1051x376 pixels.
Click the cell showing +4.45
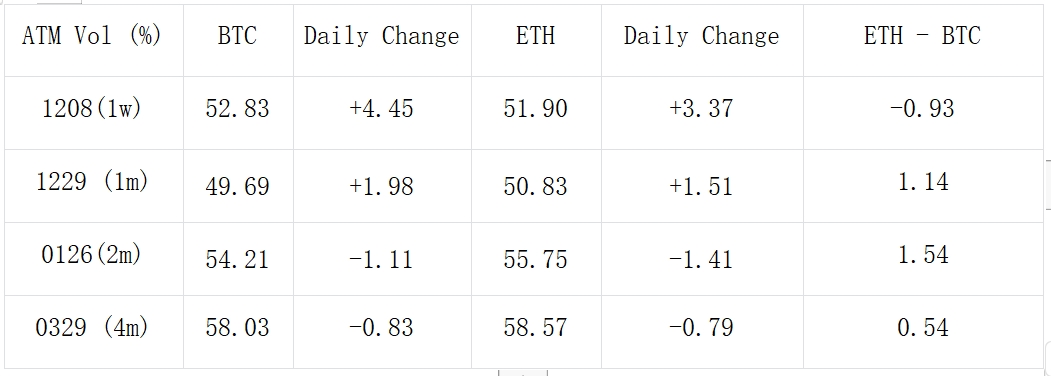coord(382,113)
